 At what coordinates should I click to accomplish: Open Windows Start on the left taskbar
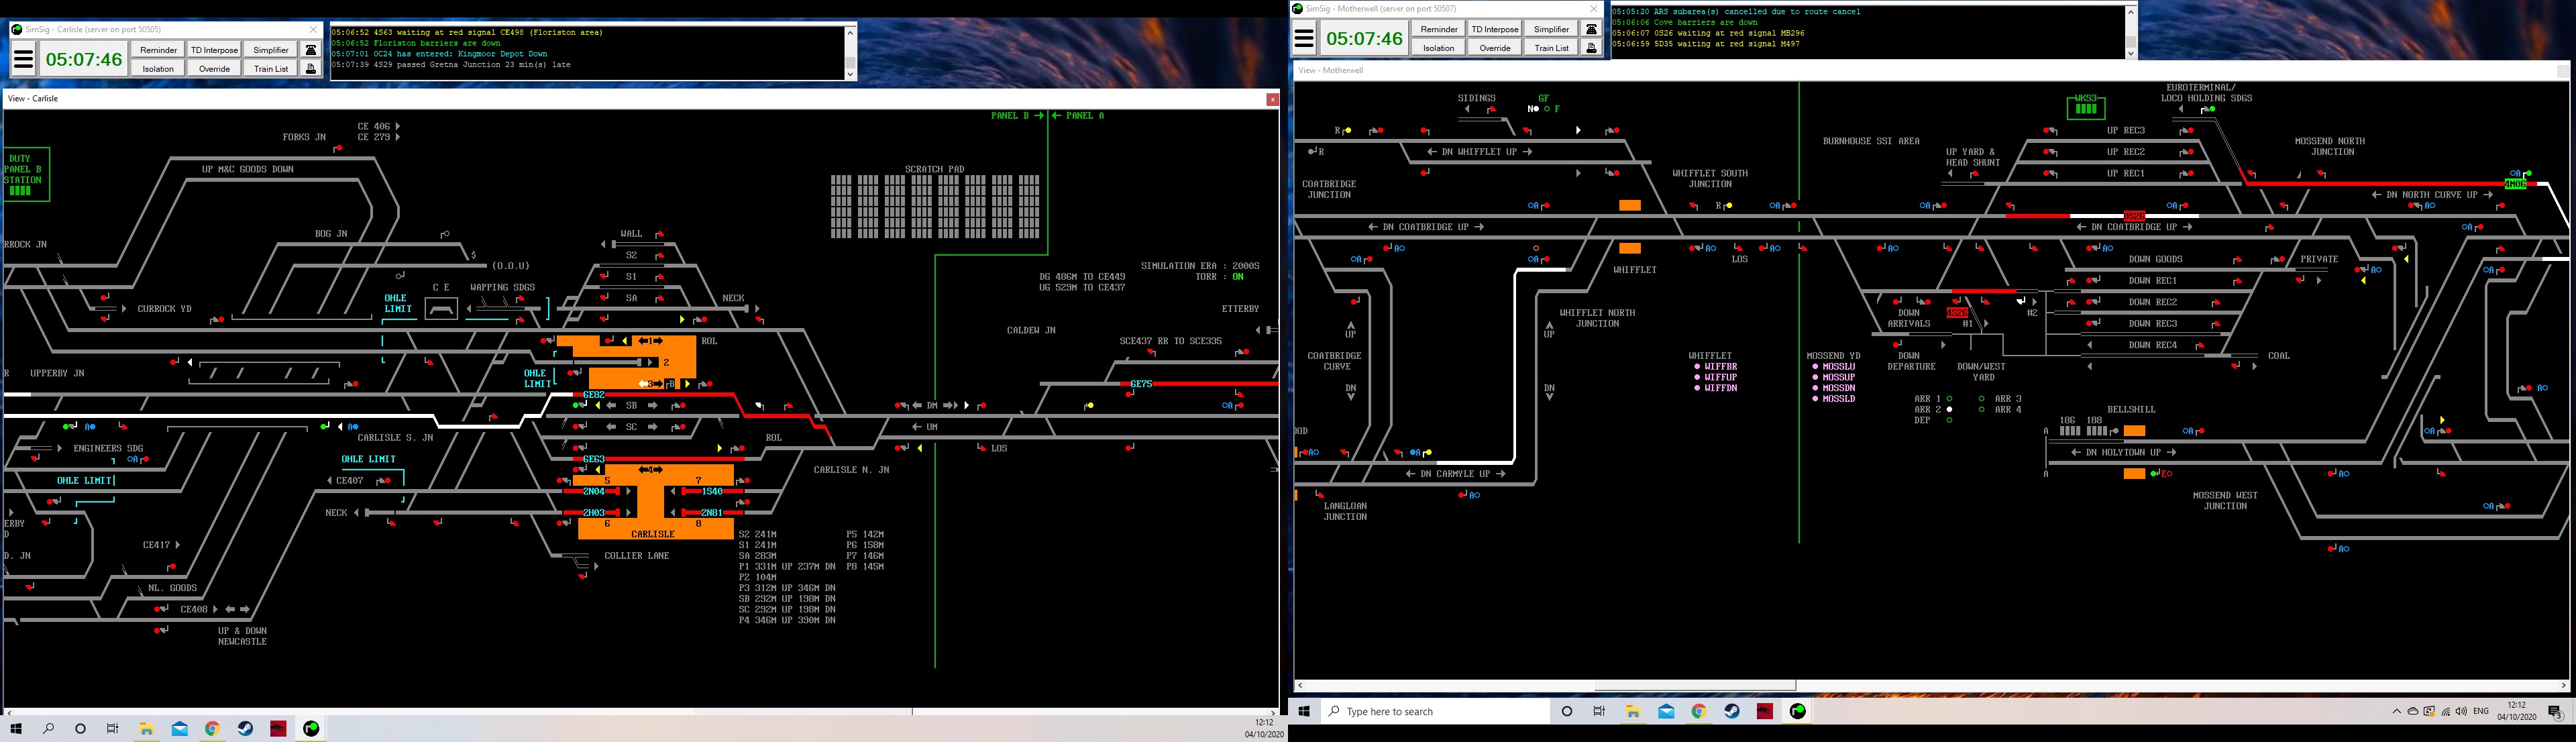(x=16, y=729)
